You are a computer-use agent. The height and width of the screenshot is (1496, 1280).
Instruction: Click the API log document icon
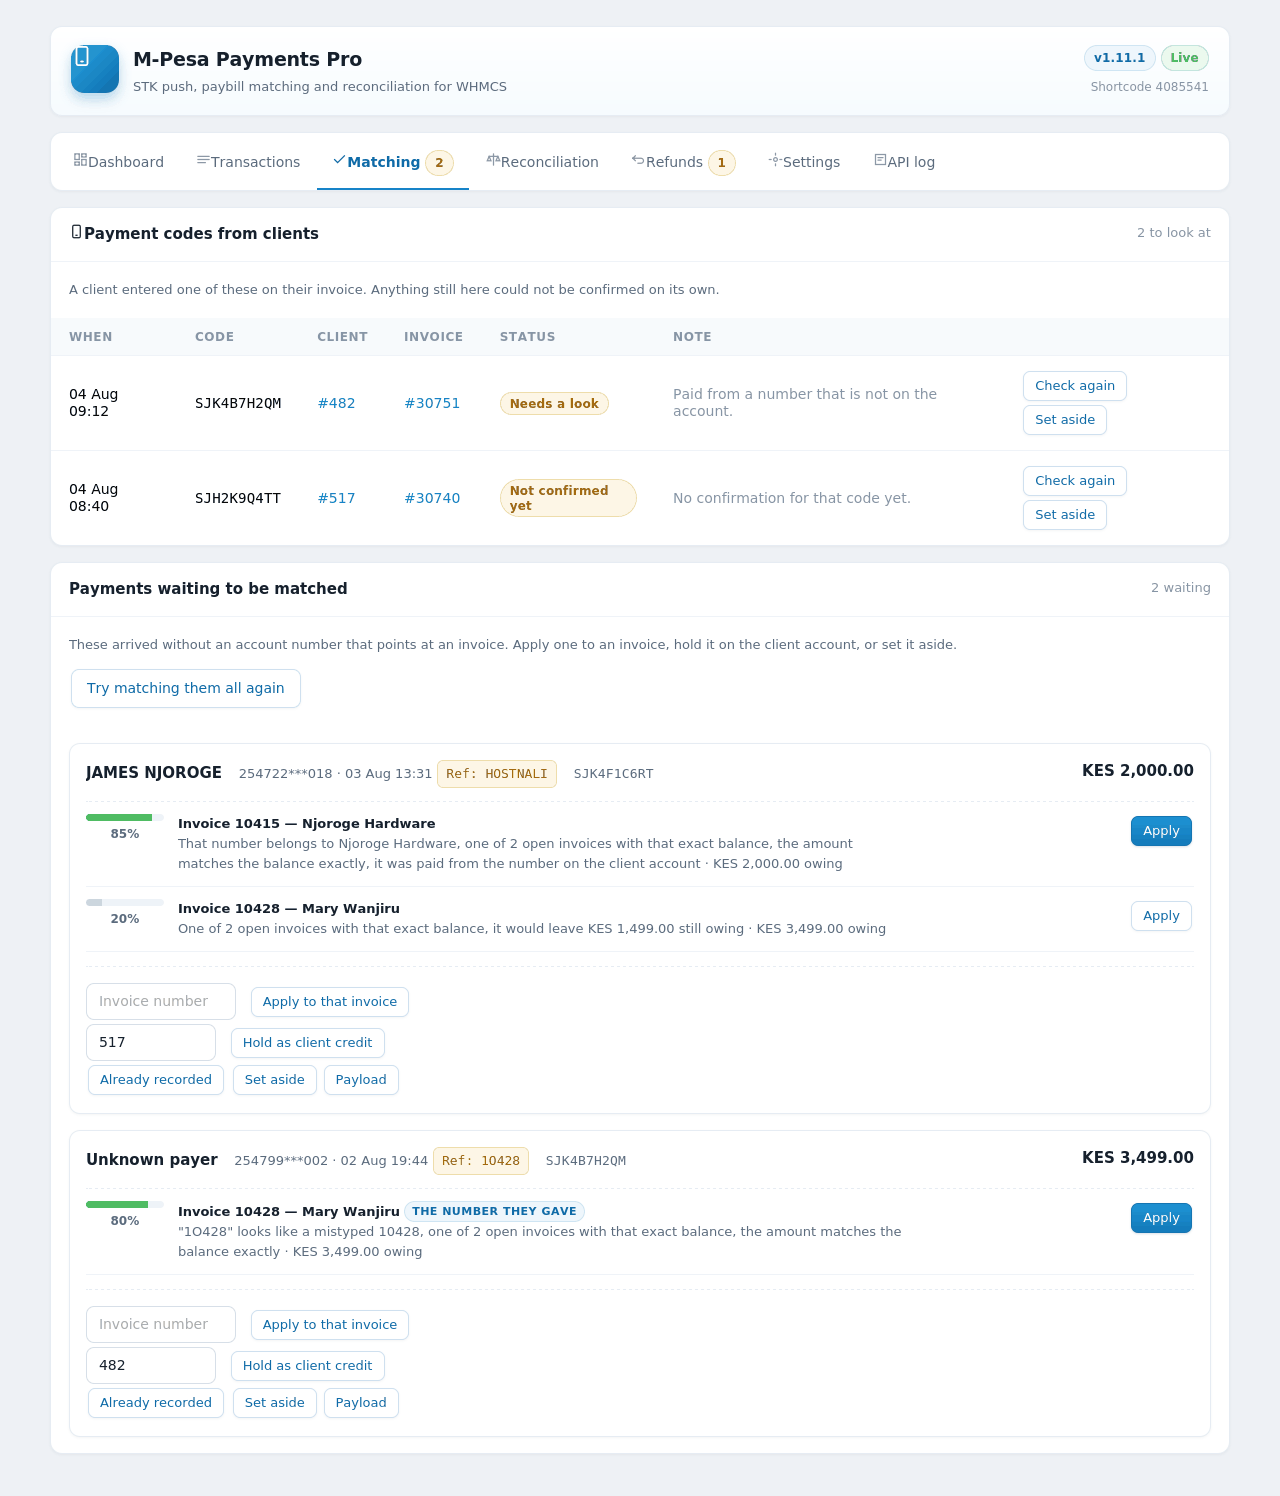click(x=880, y=160)
